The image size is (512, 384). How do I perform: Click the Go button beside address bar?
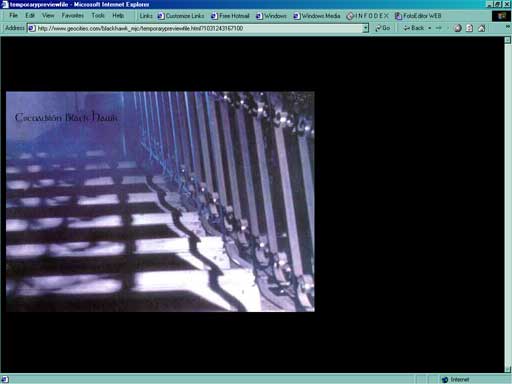383,28
